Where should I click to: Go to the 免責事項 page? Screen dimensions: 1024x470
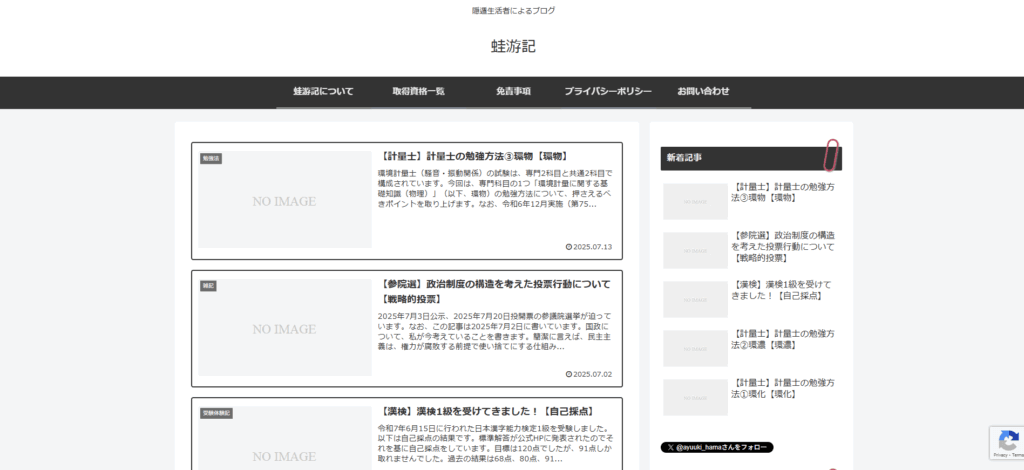(x=513, y=91)
